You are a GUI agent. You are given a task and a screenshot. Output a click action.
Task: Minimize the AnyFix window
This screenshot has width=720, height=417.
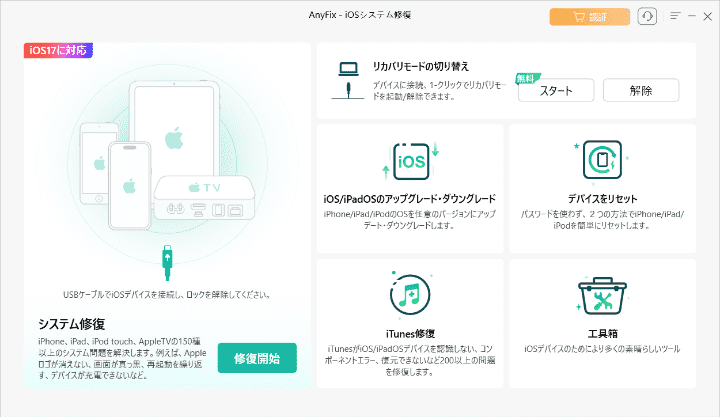(x=692, y=16)
